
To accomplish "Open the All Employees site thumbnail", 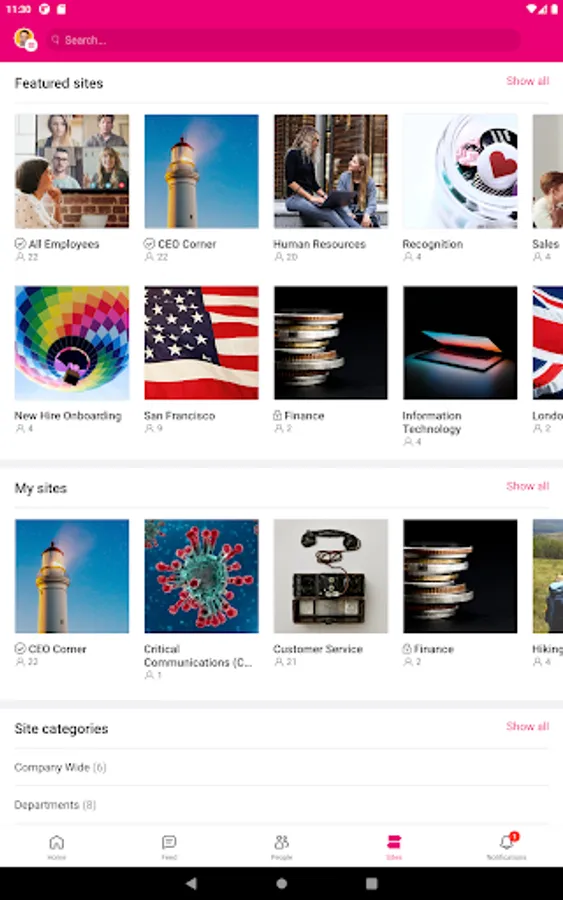I will [72, 171].
